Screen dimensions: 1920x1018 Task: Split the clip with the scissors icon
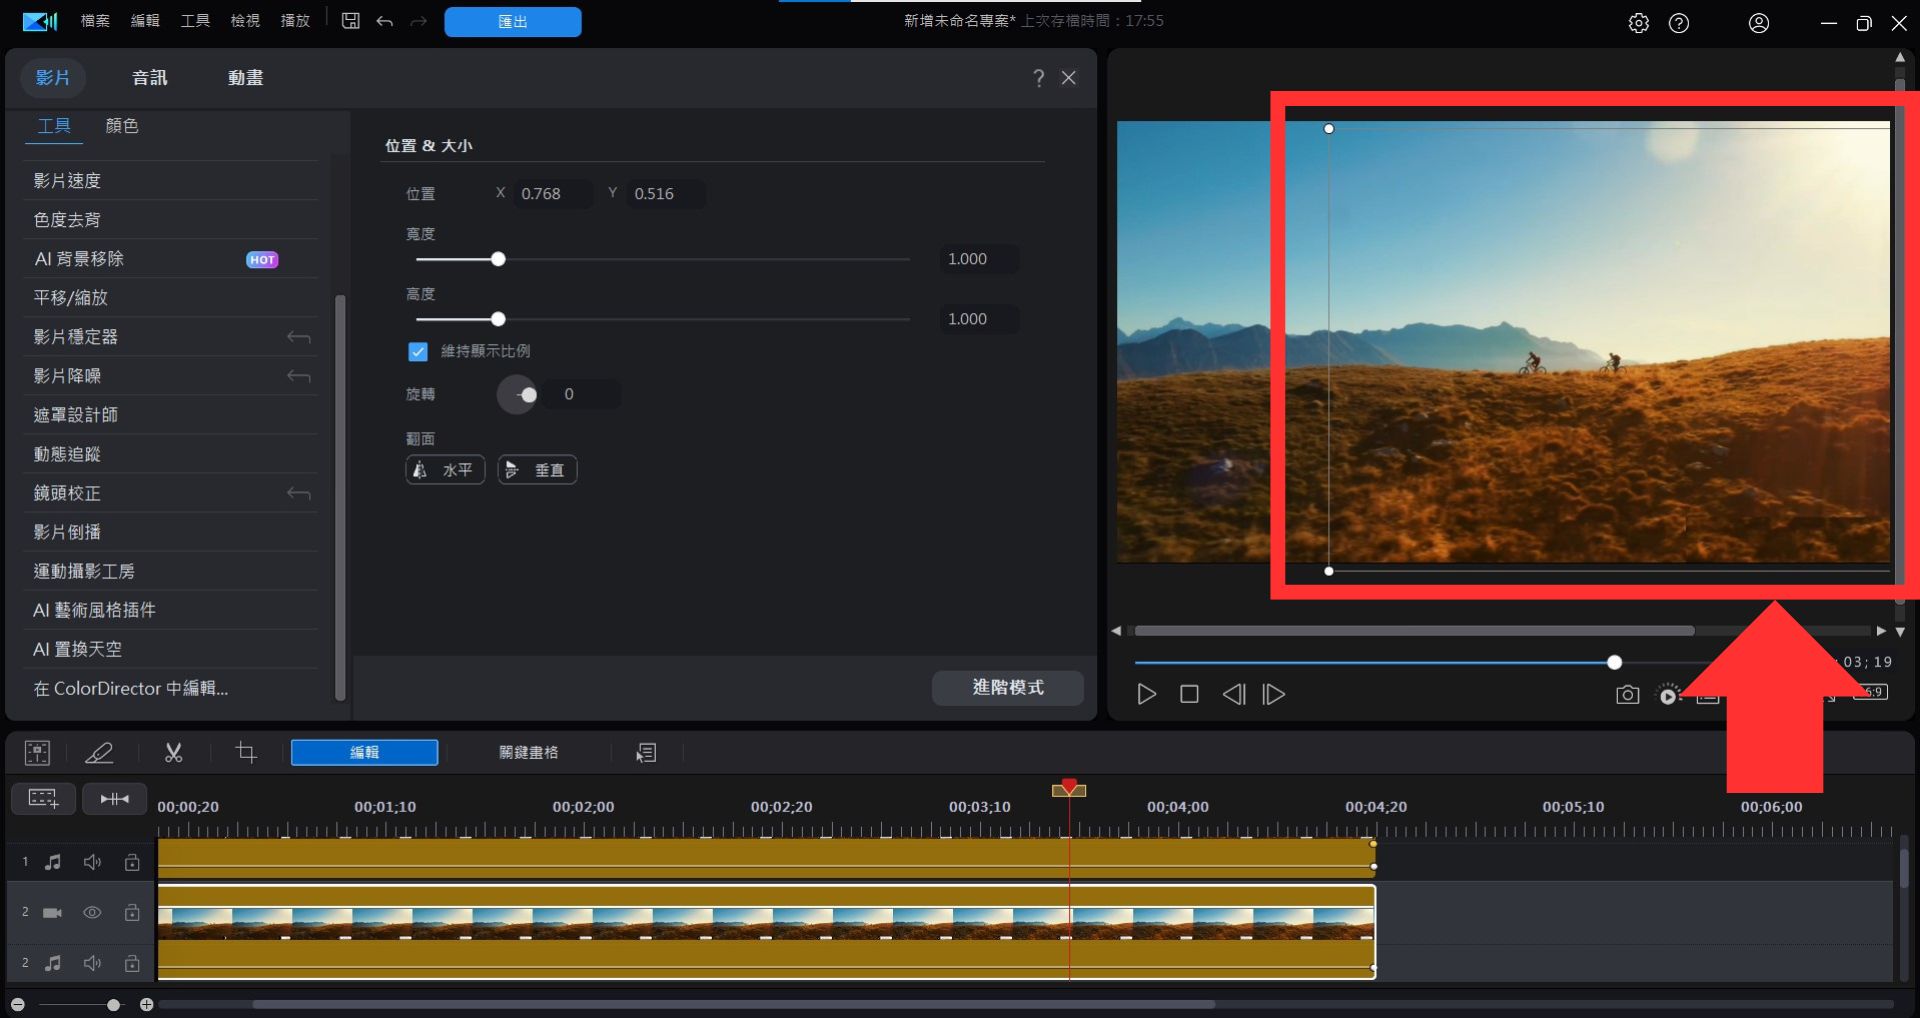174,753
